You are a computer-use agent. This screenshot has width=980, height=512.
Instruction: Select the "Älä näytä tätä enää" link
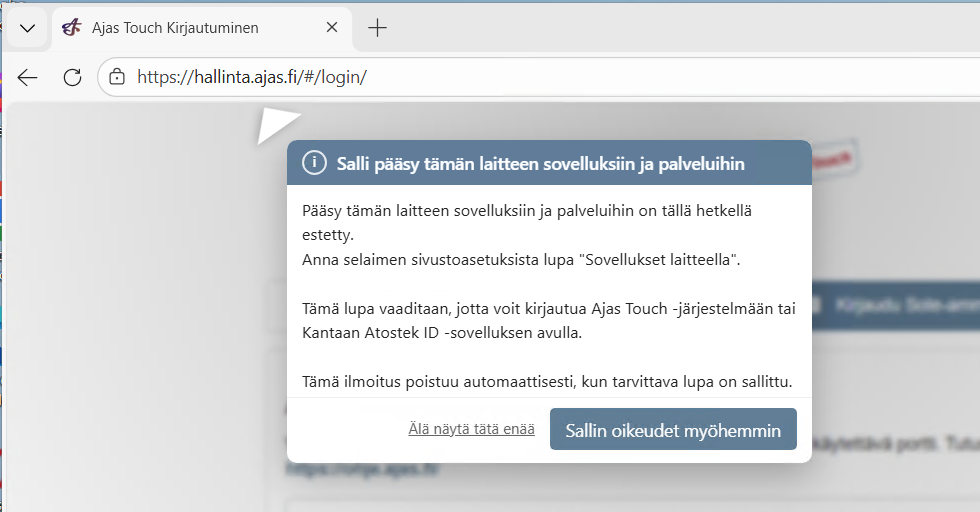(471, 430)
